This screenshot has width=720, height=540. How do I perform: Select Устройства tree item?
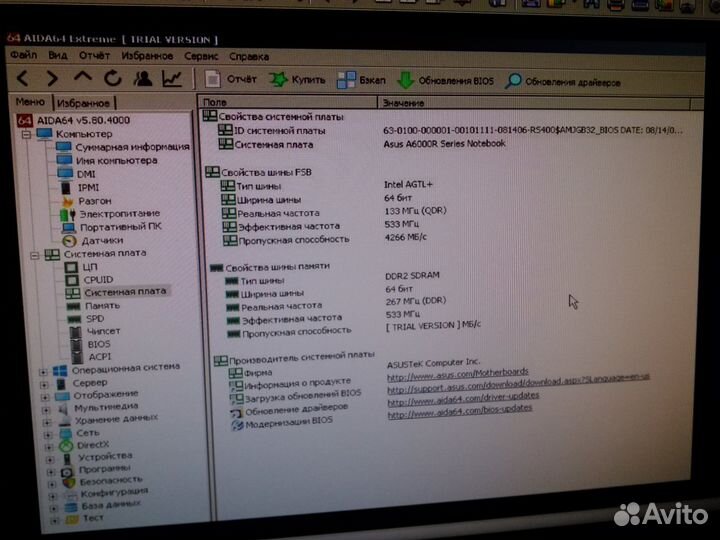coord(105,456)
